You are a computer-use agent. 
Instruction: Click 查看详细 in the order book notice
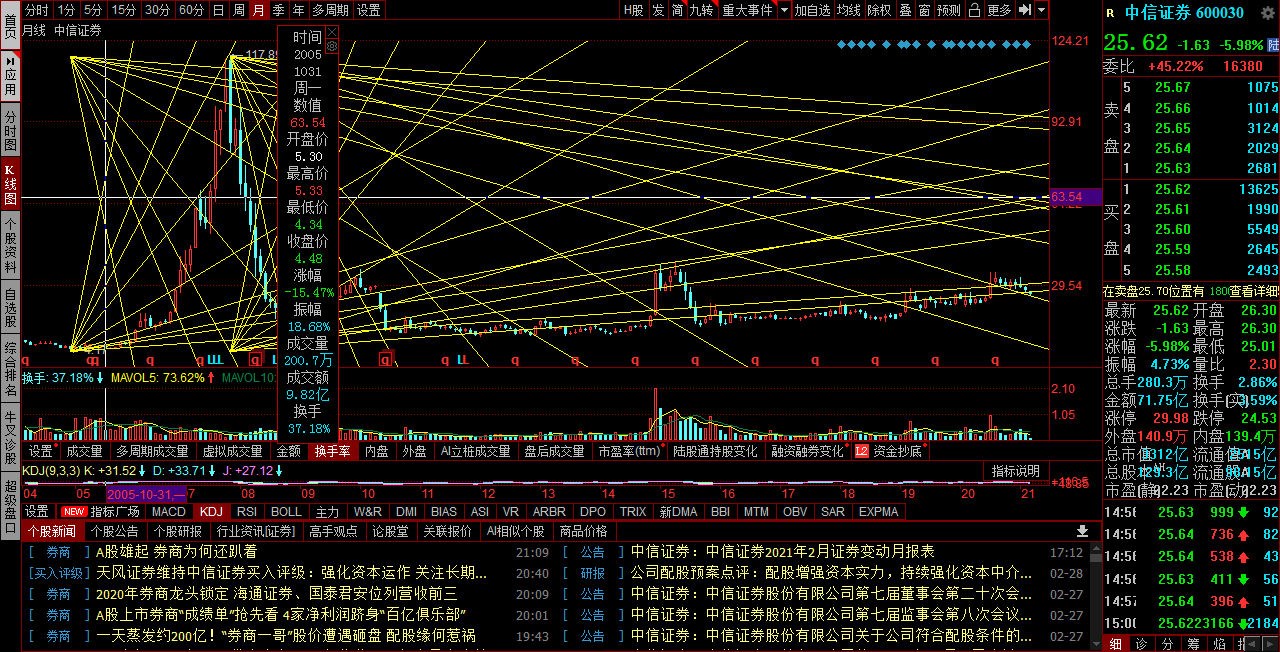pos(1253,291)
